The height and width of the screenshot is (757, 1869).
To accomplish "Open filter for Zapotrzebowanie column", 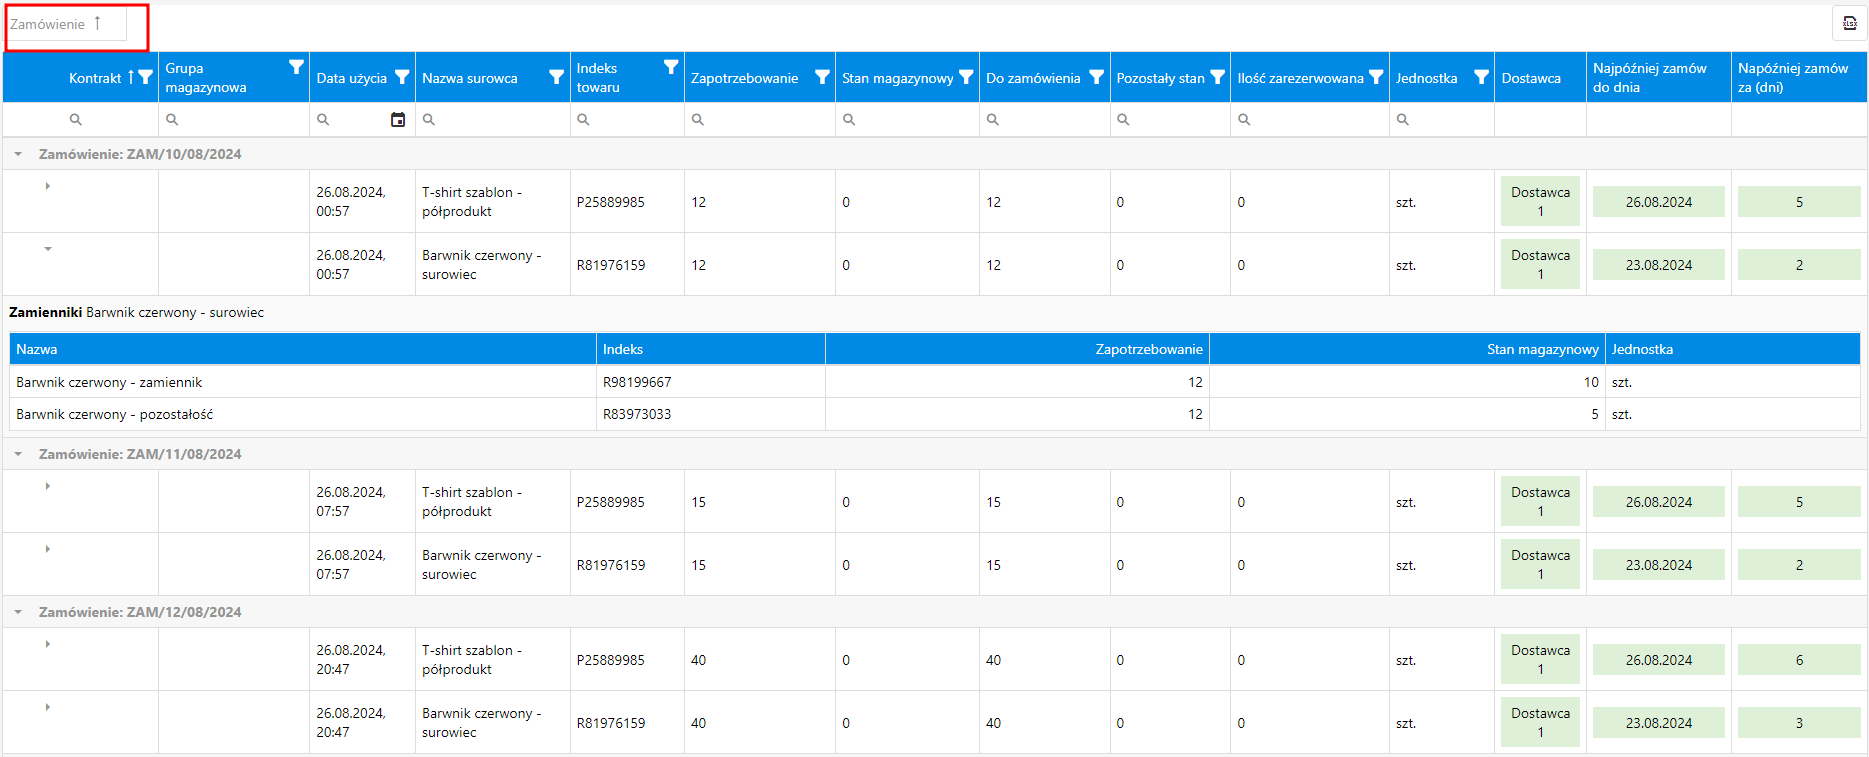I will [822, 77].
